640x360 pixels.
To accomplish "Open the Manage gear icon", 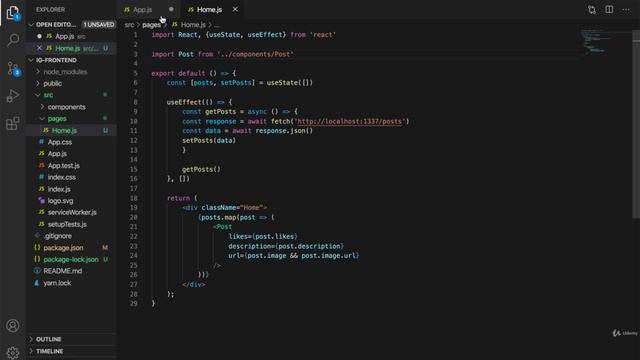I will [13, 352].
